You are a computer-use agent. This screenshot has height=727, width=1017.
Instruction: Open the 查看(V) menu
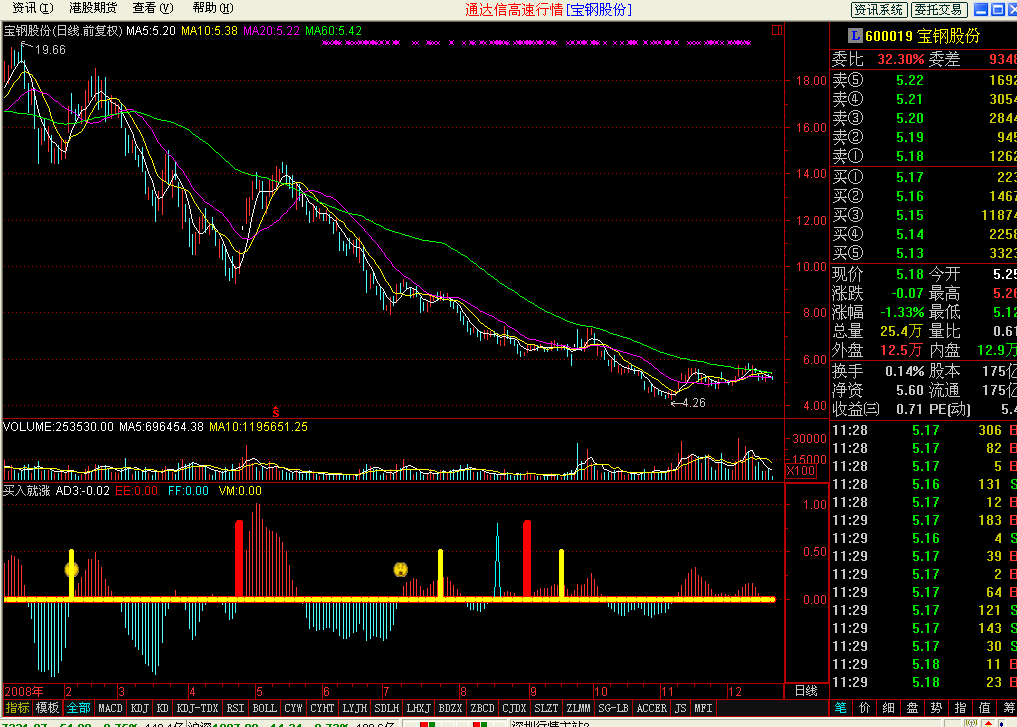152,8
